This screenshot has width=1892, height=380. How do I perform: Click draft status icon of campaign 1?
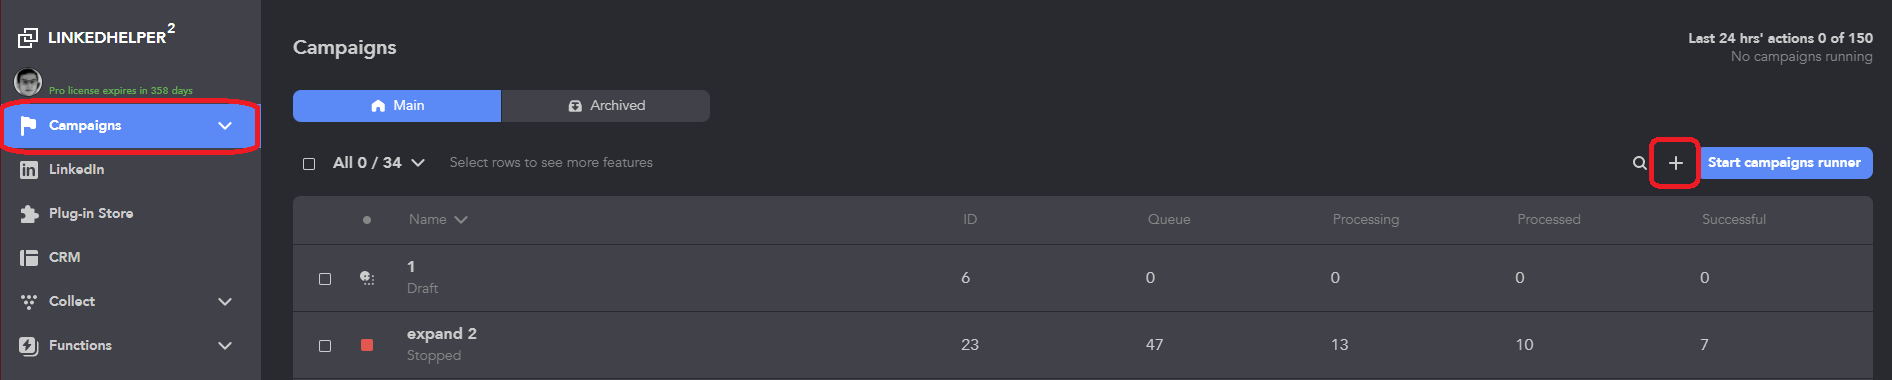click(367, 278)
